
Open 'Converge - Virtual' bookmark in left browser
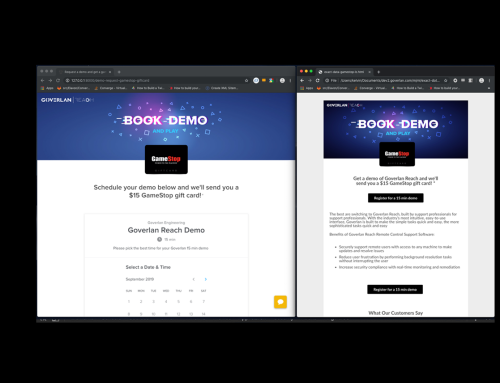tap(110, 88)
